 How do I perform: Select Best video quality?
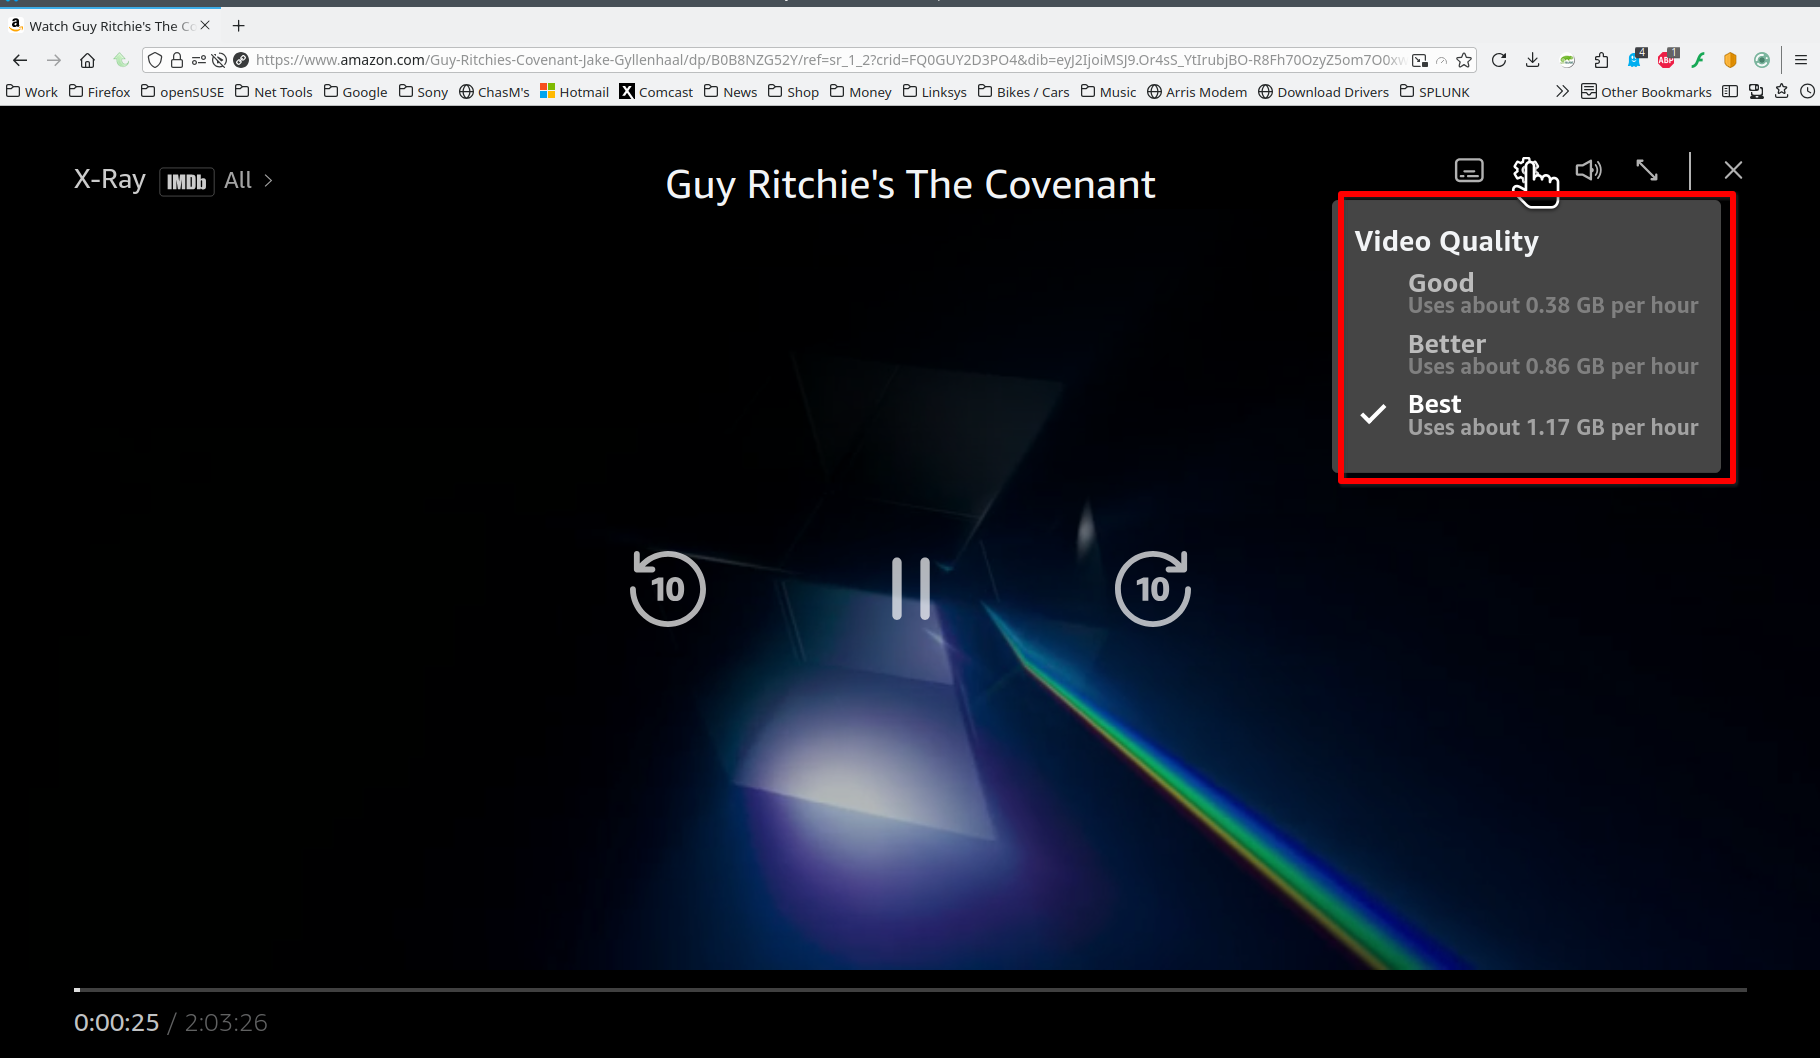click(x=1530, y=415)
